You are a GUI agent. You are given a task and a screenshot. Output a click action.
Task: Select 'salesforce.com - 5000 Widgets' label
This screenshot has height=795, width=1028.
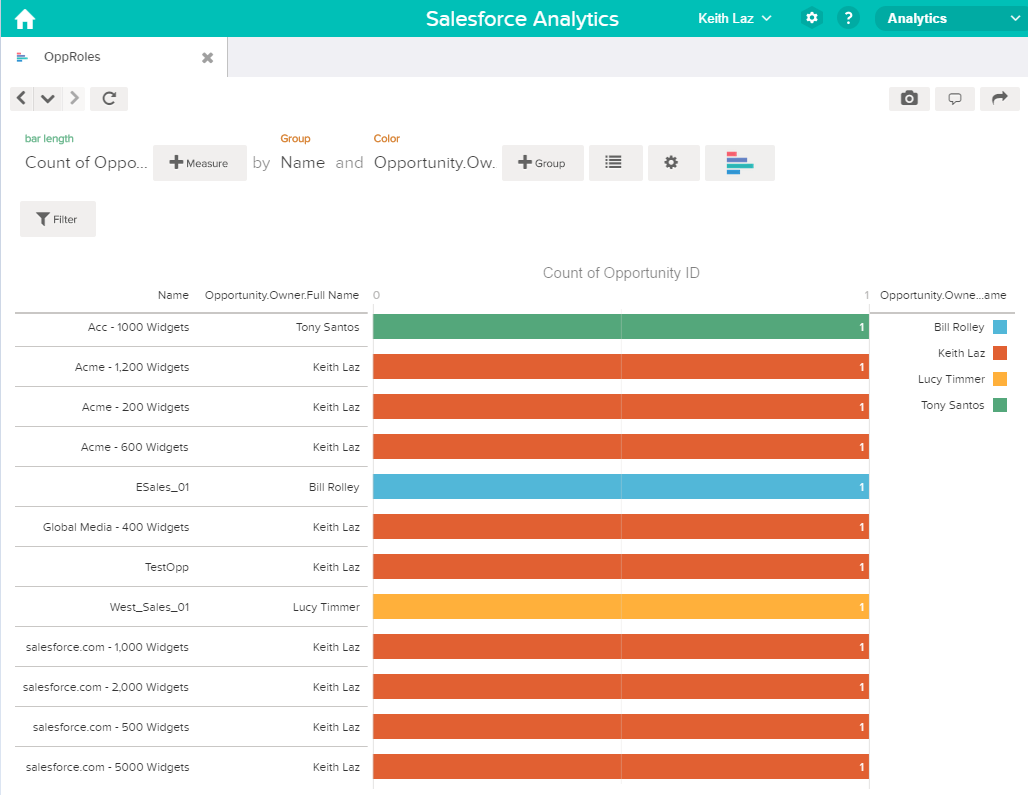point(108,767)
